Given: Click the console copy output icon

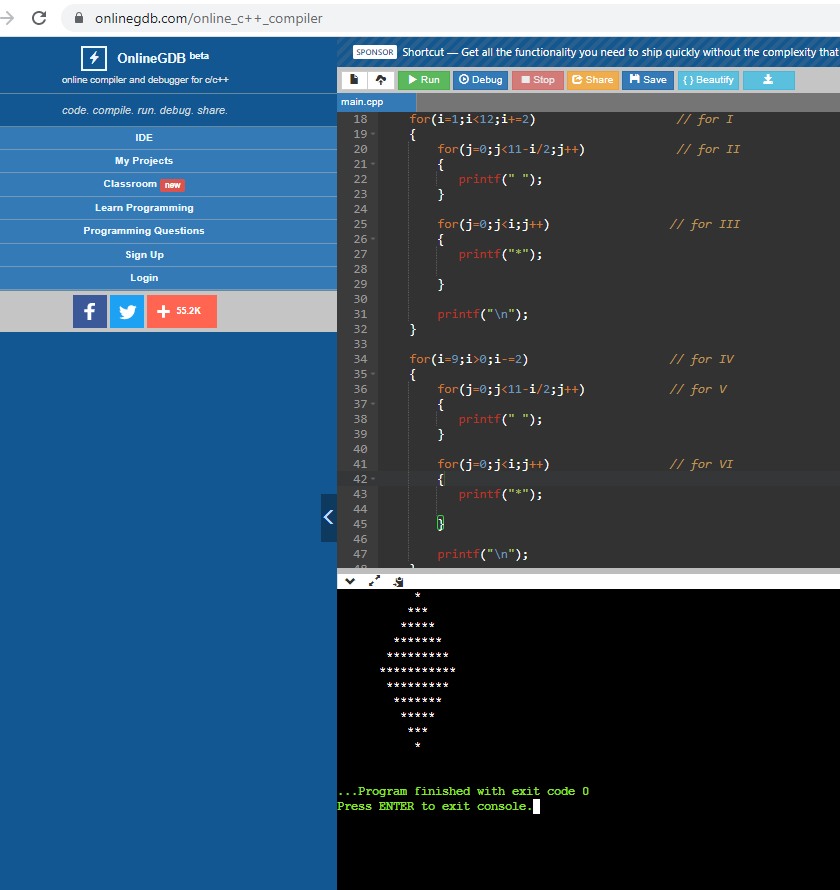Looking at the screenshot, I should [x=398, y=580].
